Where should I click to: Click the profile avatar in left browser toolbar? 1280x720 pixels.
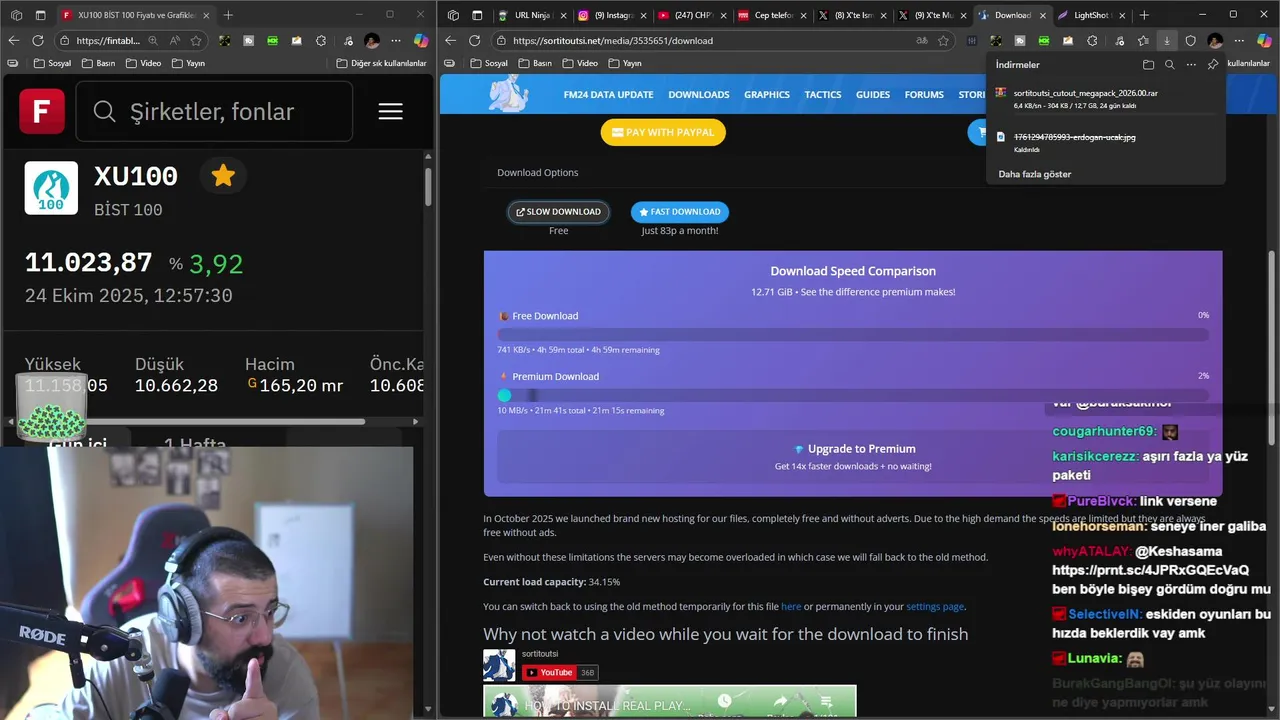point(372,41)
